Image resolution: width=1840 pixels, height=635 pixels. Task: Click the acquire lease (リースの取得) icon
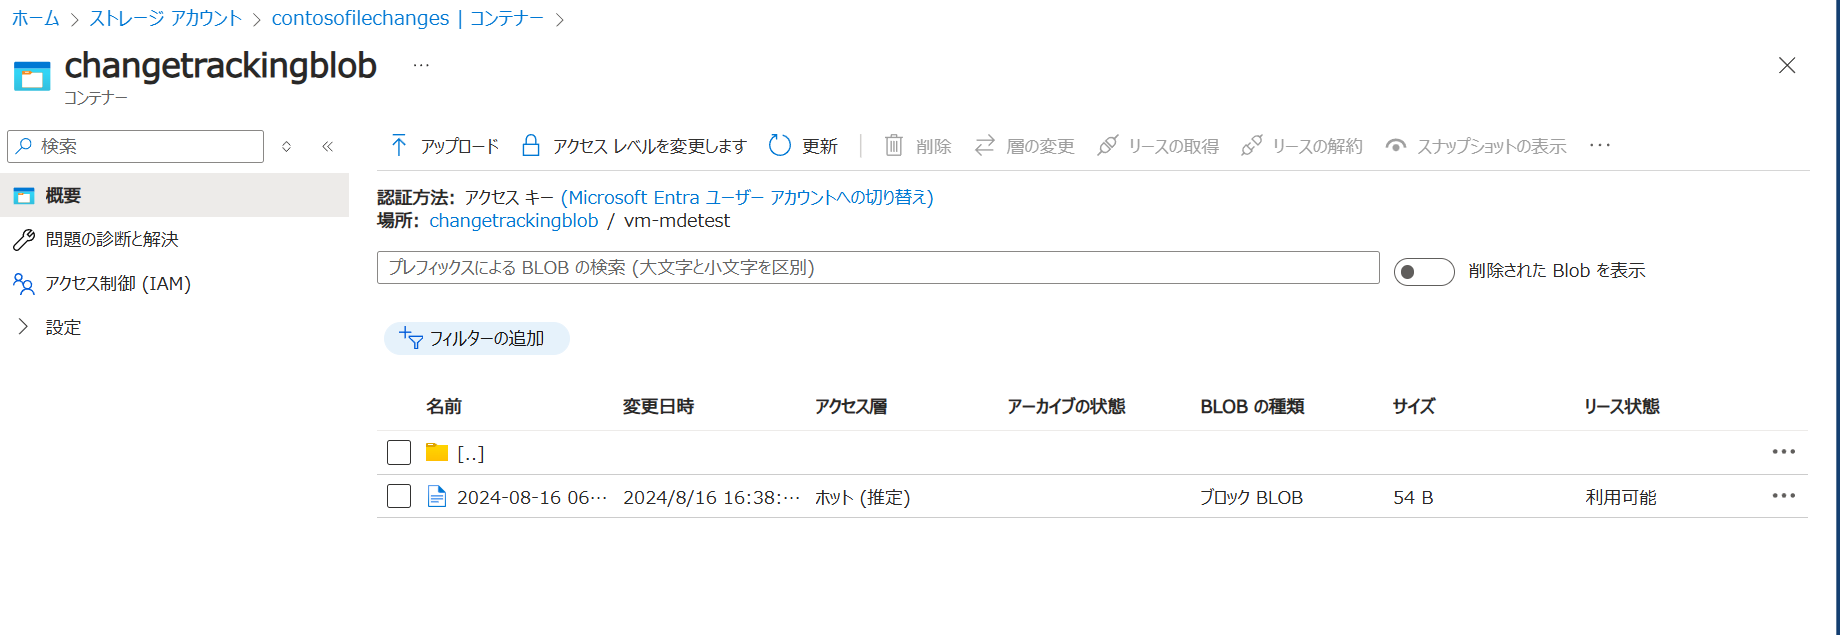click(1107, 146)
